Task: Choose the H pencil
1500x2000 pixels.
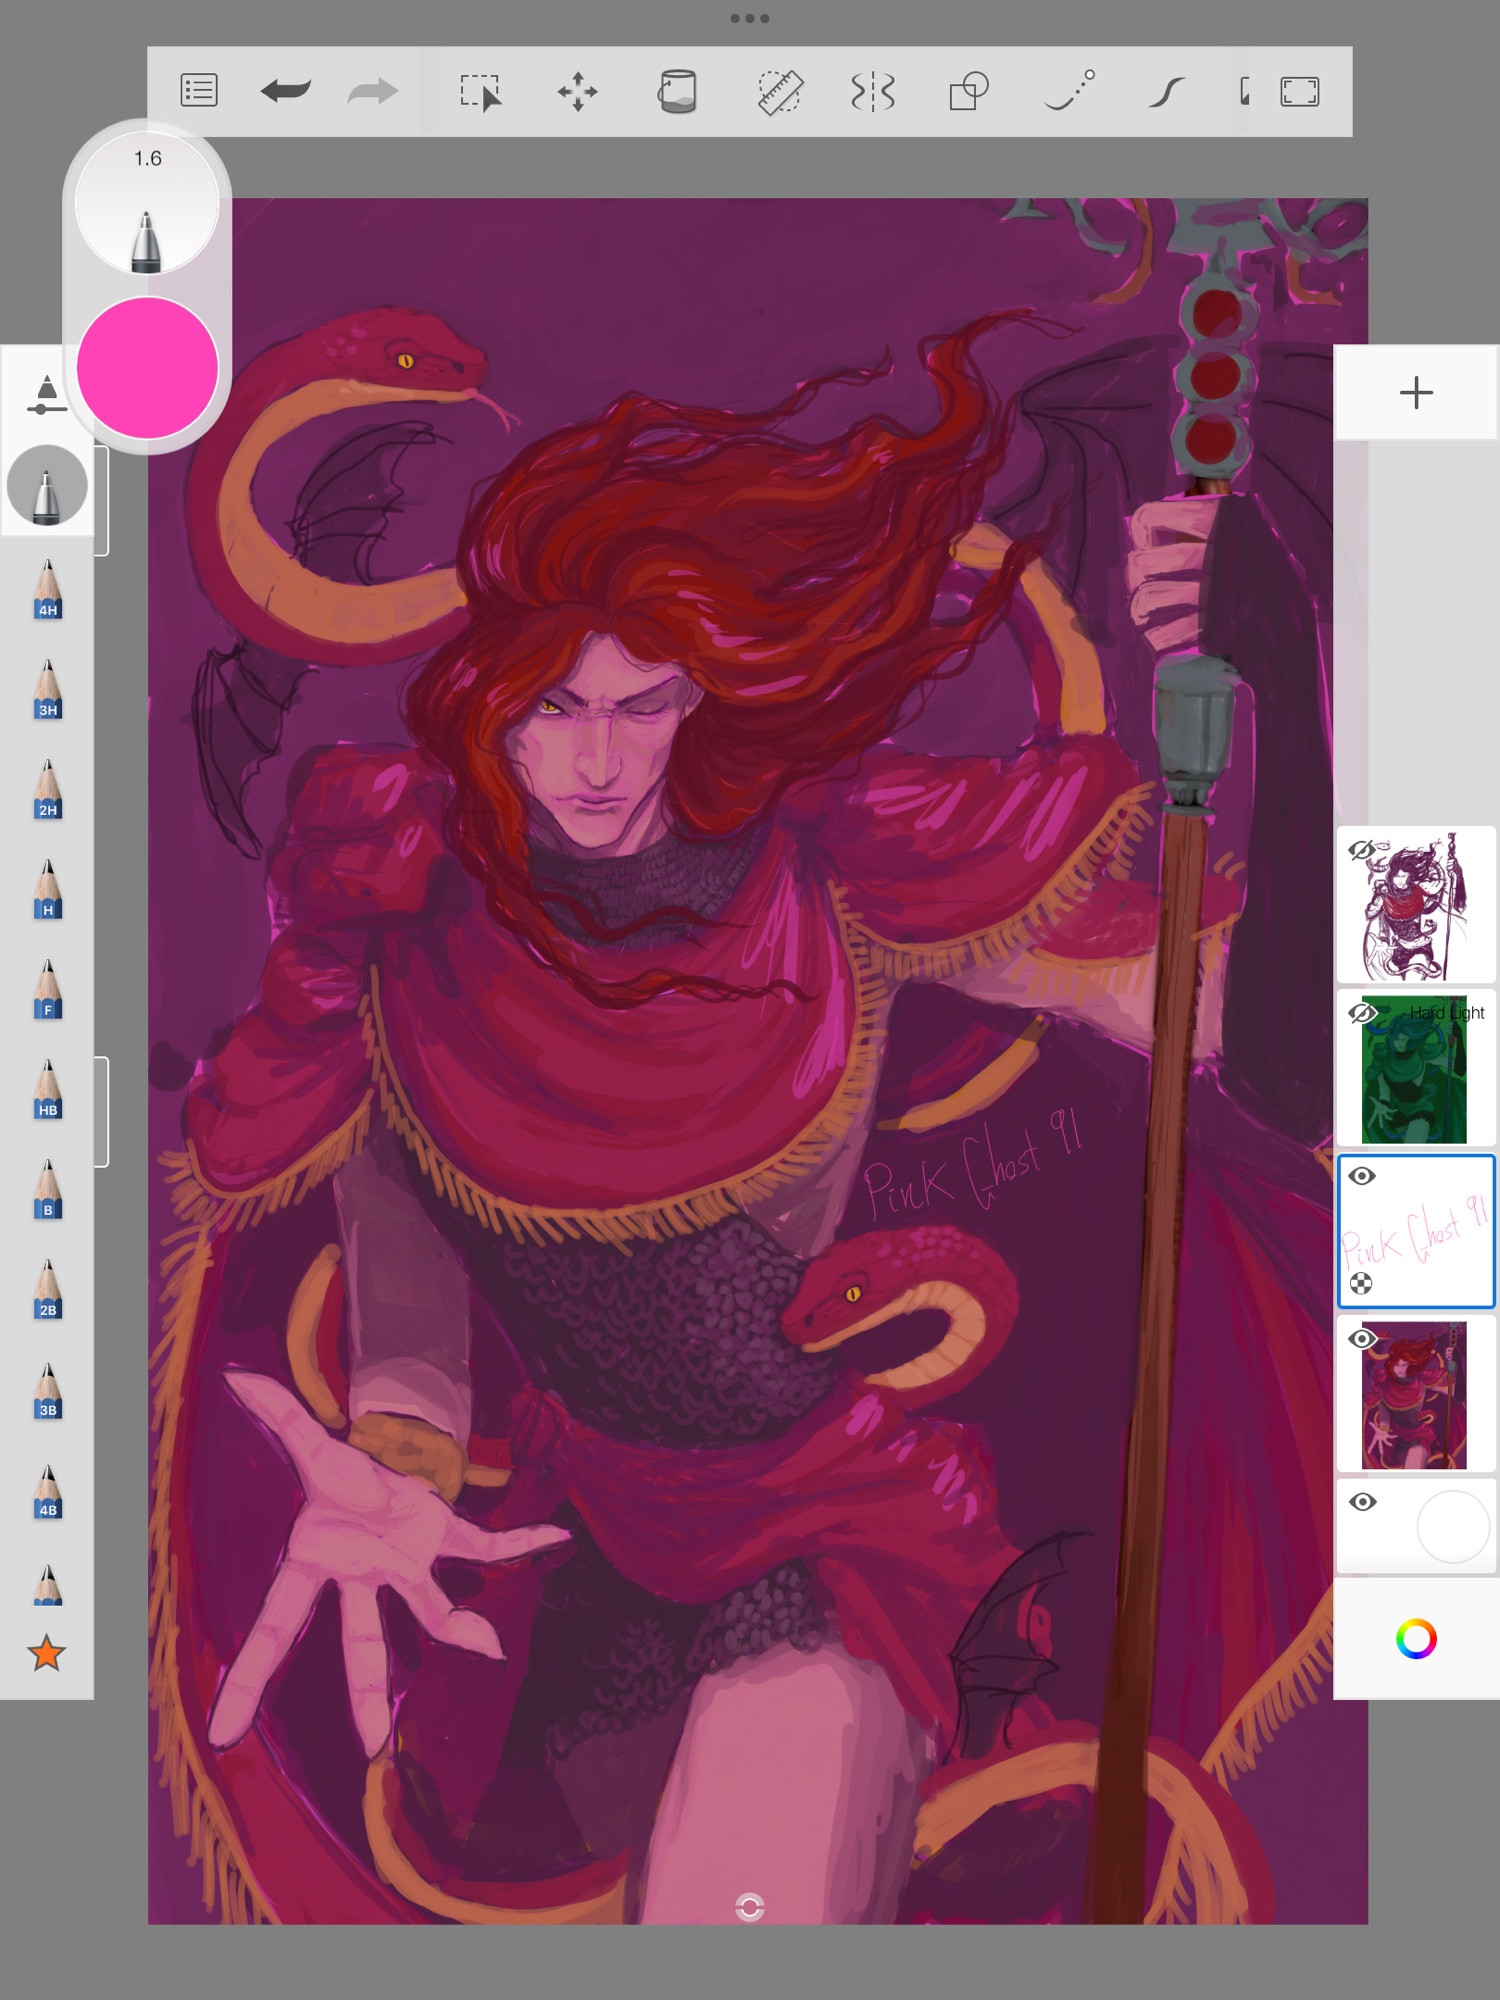Action: [x=48, y=889]
